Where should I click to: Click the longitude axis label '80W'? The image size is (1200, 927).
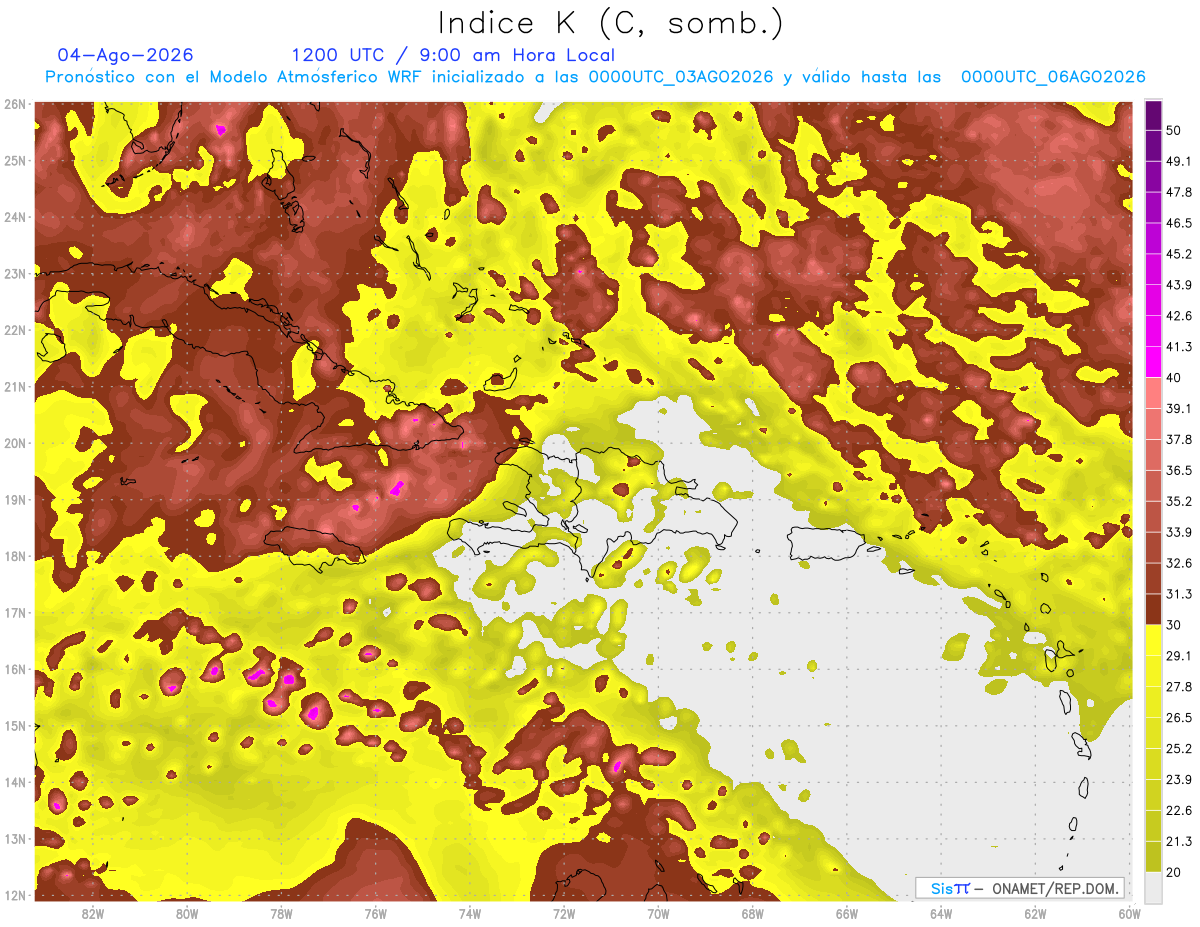186,913
